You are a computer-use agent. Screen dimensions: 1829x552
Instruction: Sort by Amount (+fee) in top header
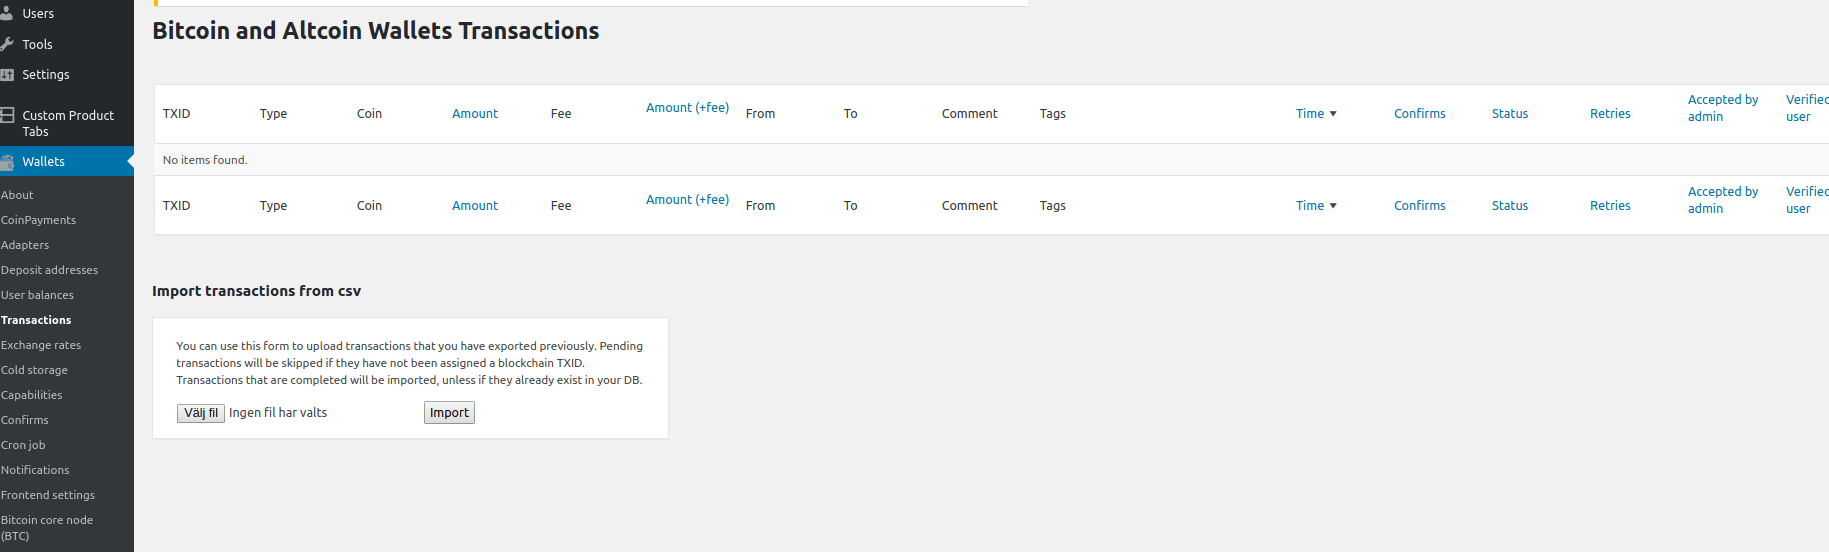click(x=687, y=108)
